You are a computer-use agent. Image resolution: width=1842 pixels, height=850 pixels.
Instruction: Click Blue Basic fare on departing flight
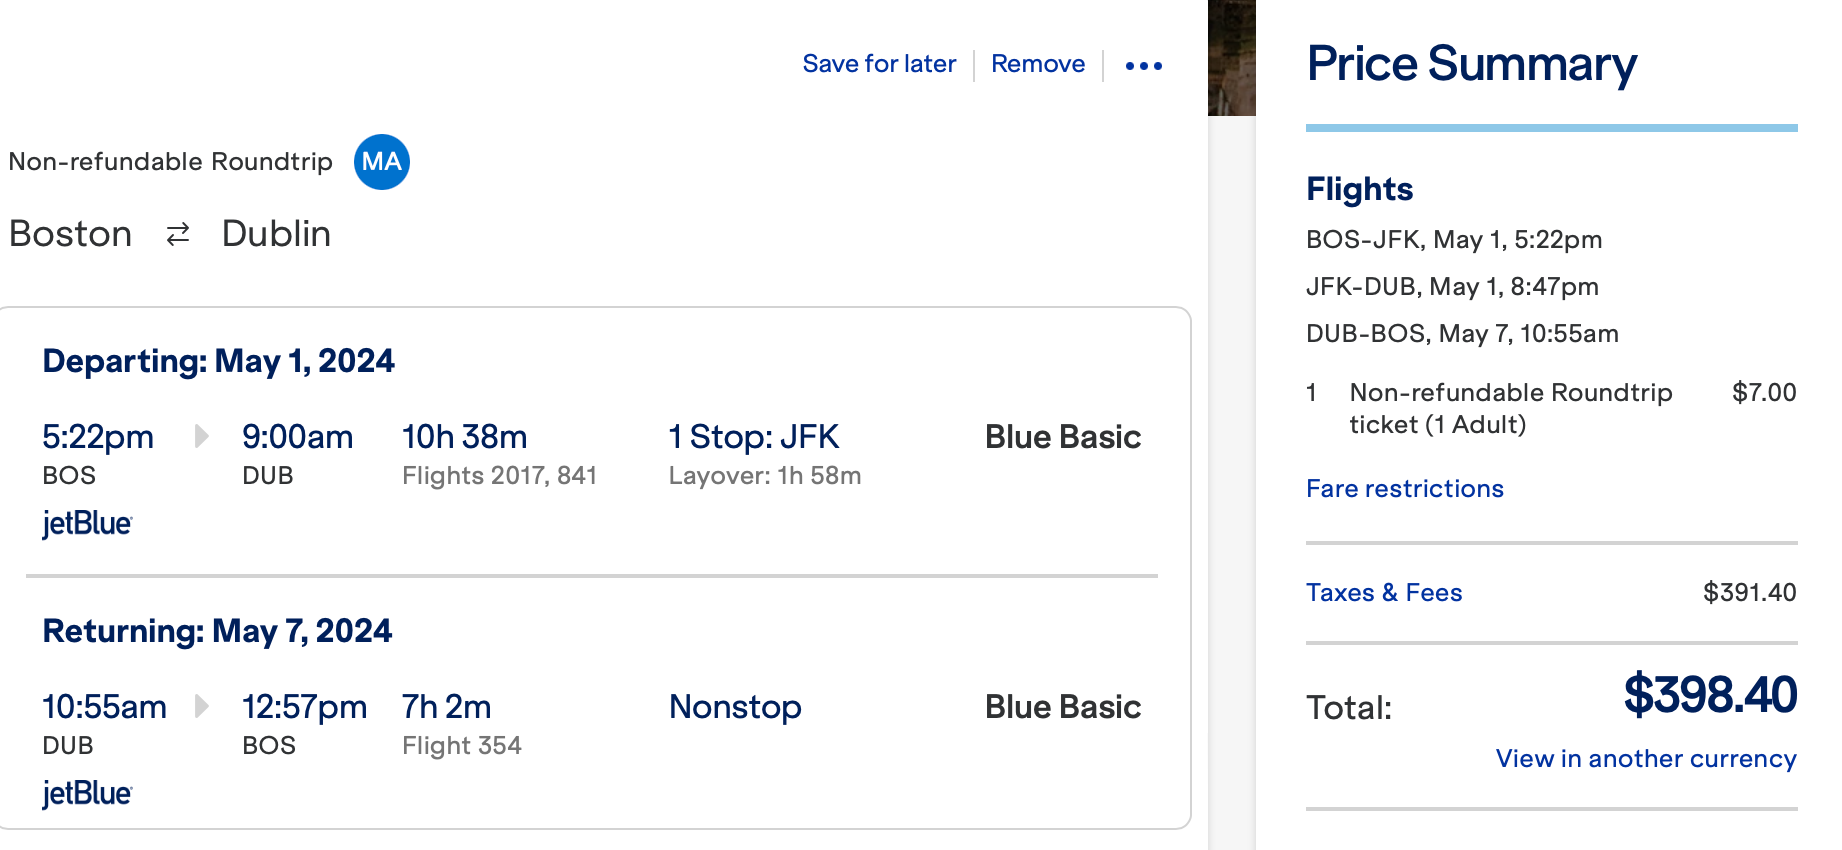pos(1063,437)
